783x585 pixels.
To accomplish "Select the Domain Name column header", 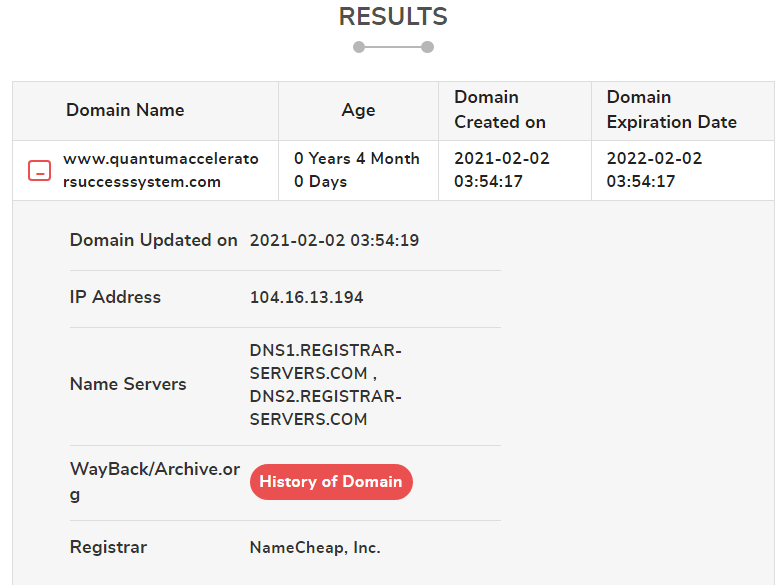I will click(x=125, y=110).
